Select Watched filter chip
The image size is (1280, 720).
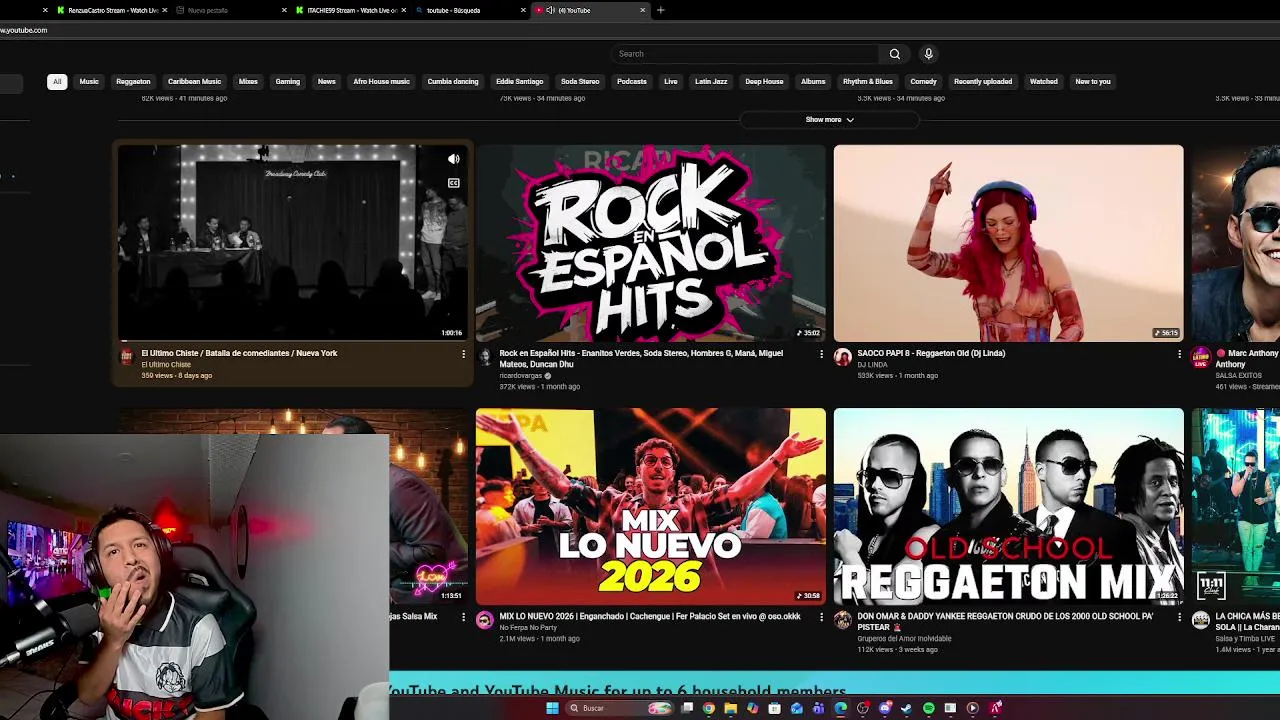pyautogui.click(x=1043, y=82)
